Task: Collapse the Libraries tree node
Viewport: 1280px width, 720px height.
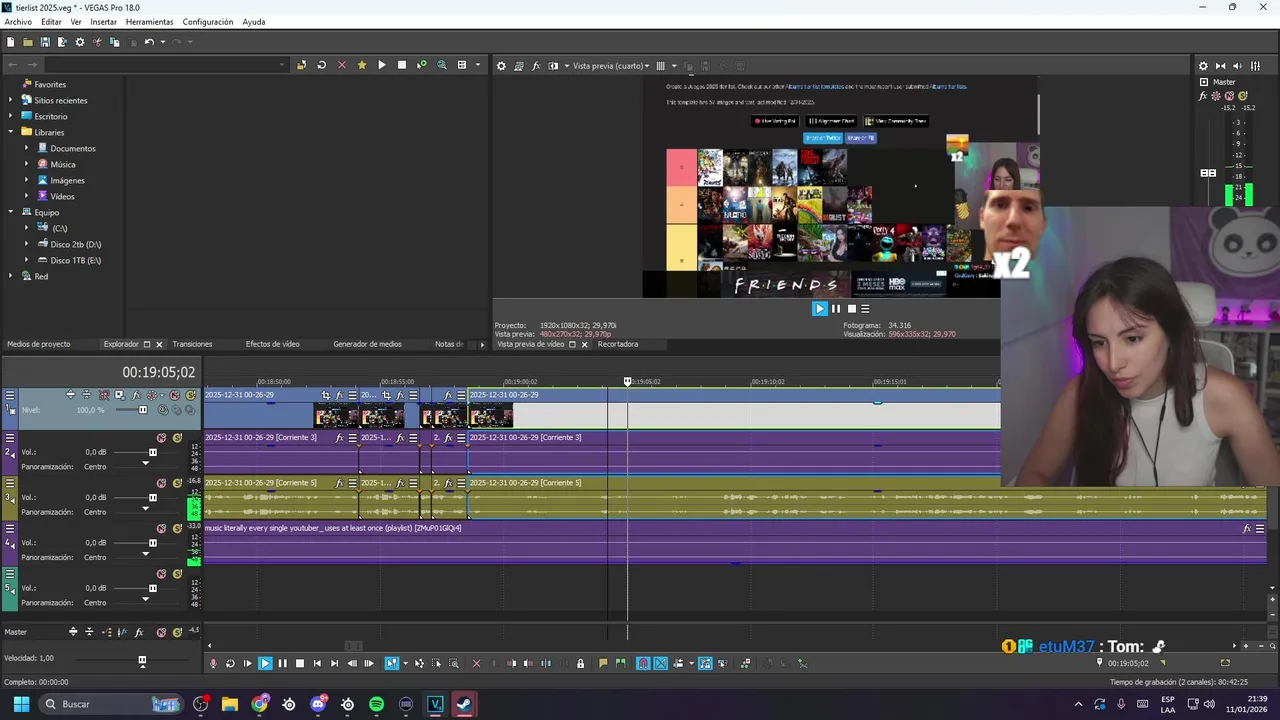Action: [x=12, y=132]
